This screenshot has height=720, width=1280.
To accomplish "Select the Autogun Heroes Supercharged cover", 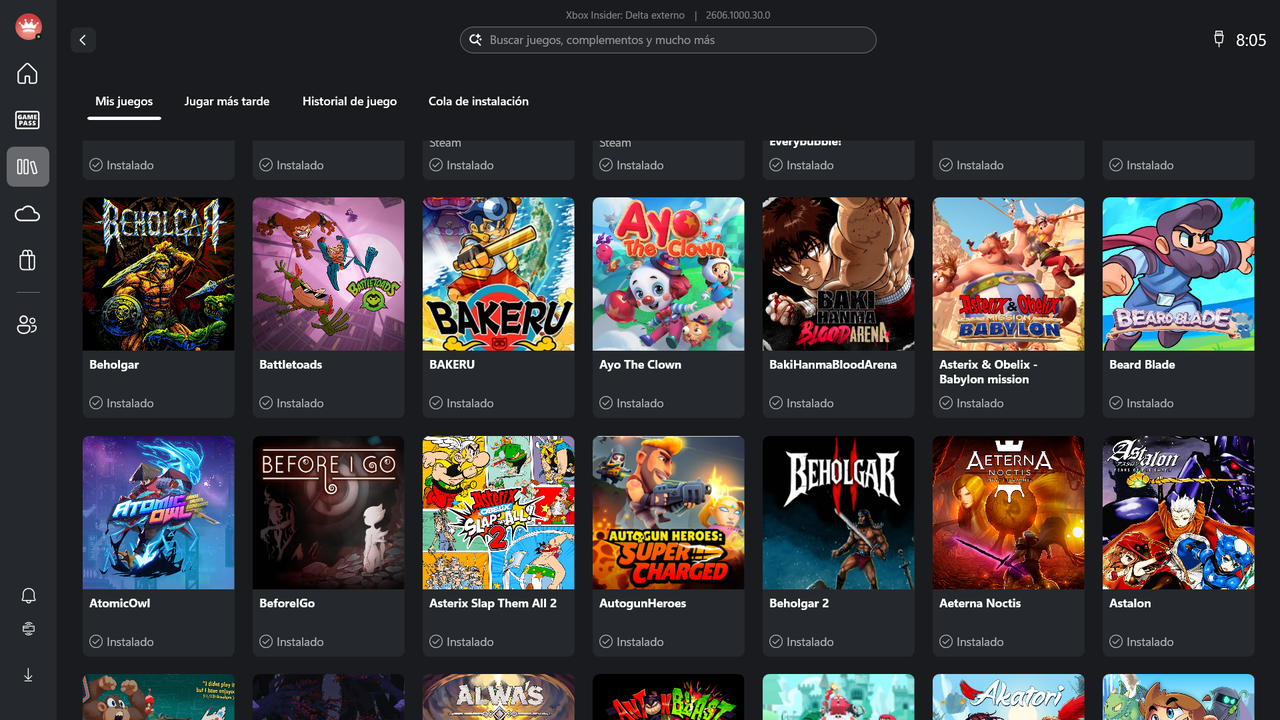I will [669, 513].
